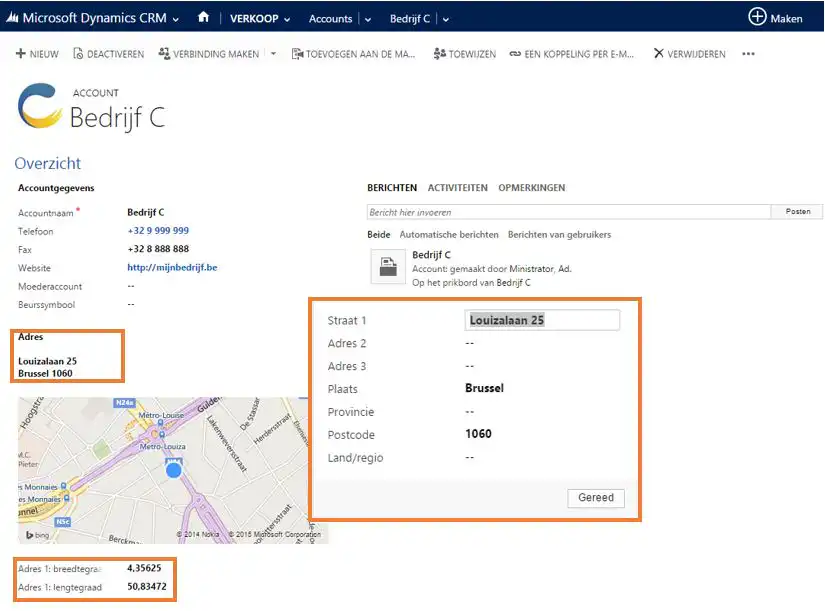
Task: Click the Bericht hier invoeren field
Action: pos(568,212)
